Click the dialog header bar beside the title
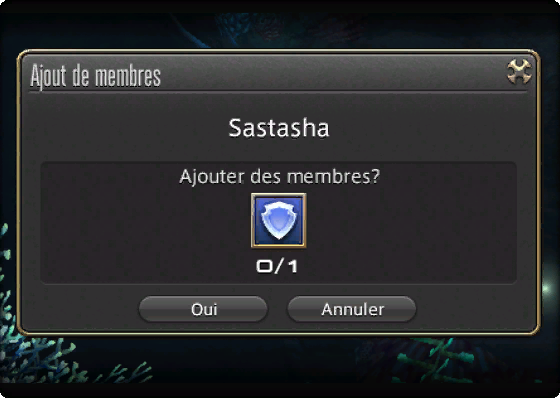 (332, 74)
